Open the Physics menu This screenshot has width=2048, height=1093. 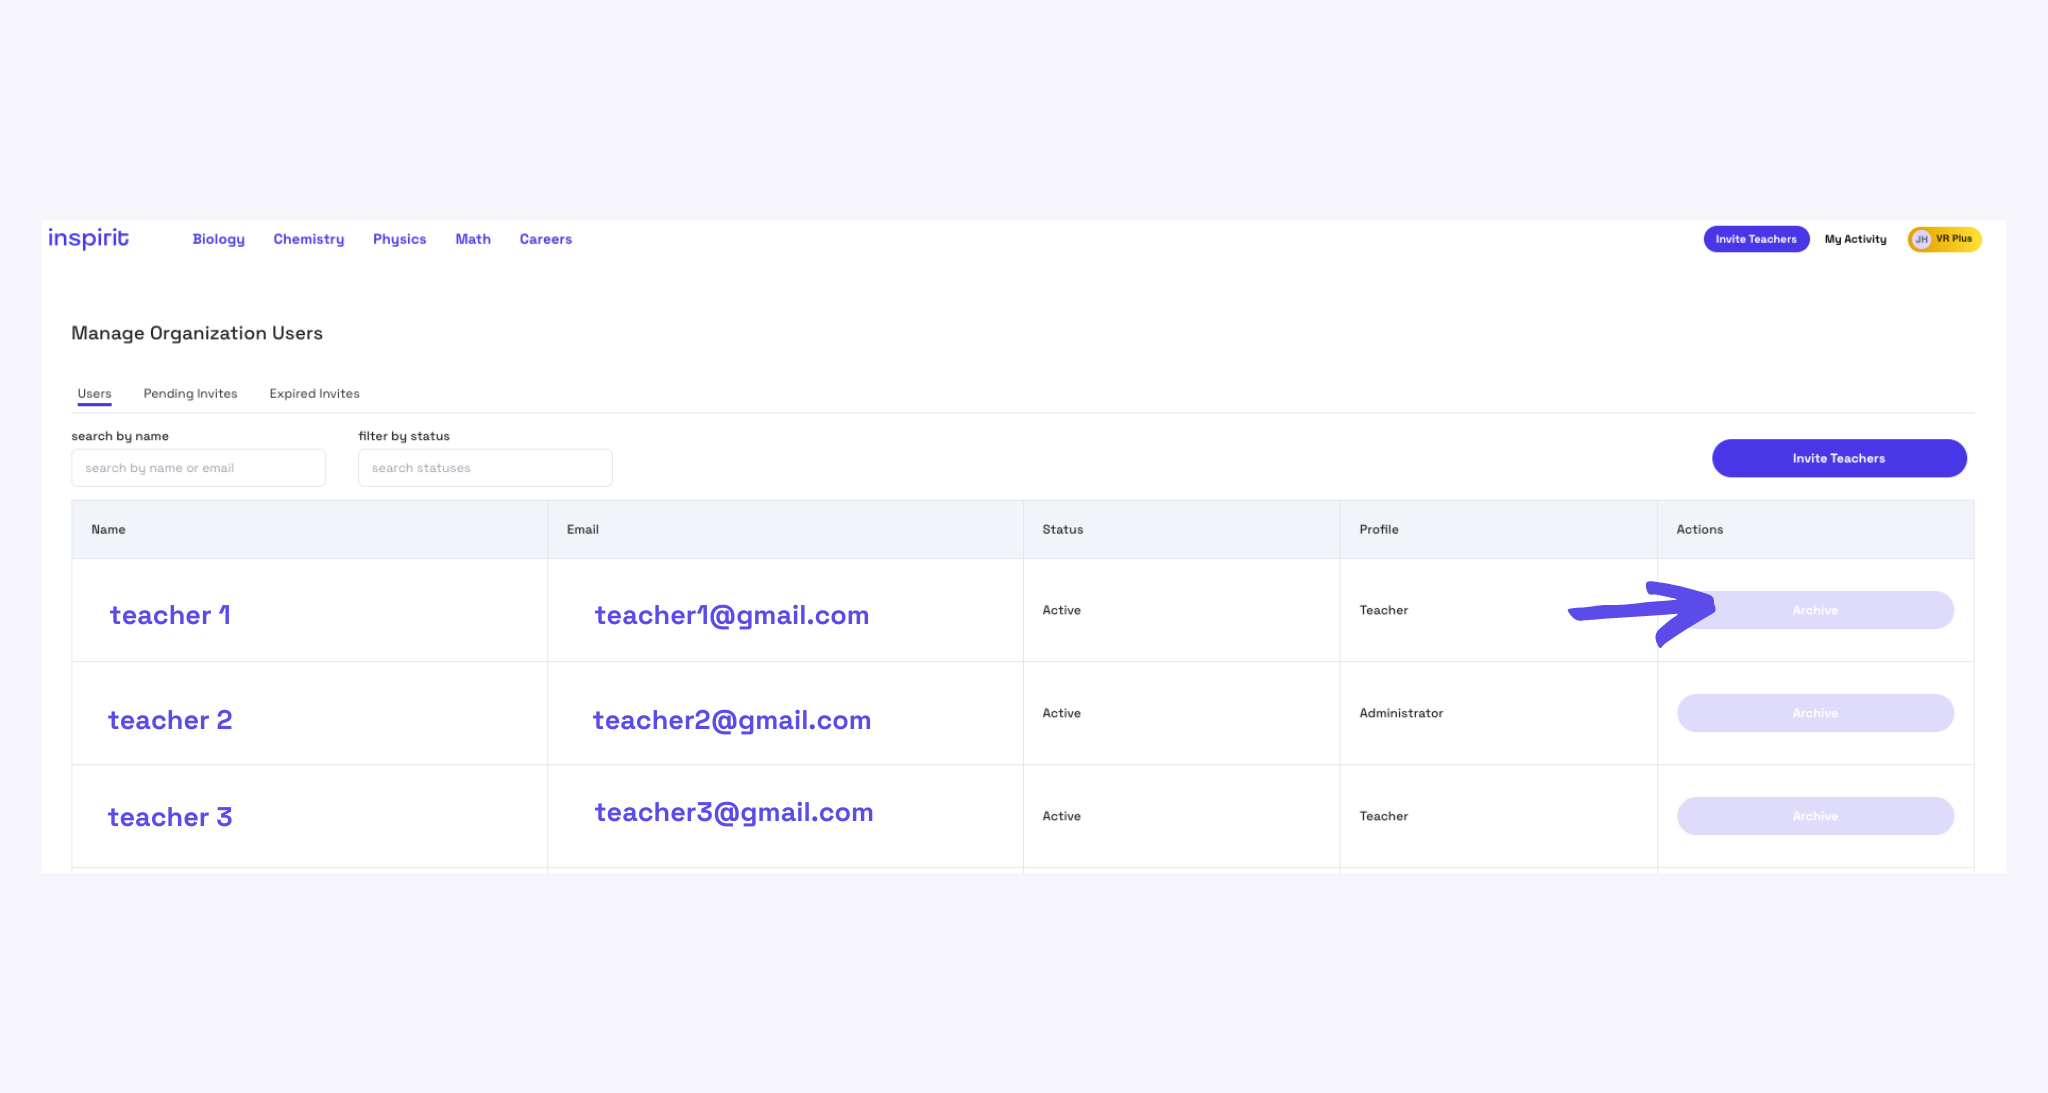click(400, 239)
